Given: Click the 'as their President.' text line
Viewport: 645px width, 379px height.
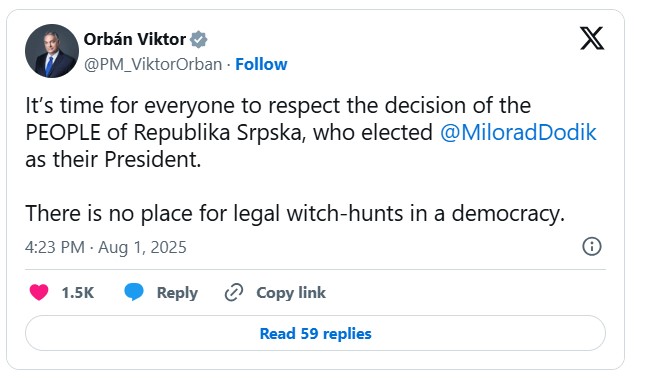Looking at the screenshot, I should [x=113, y=160].
